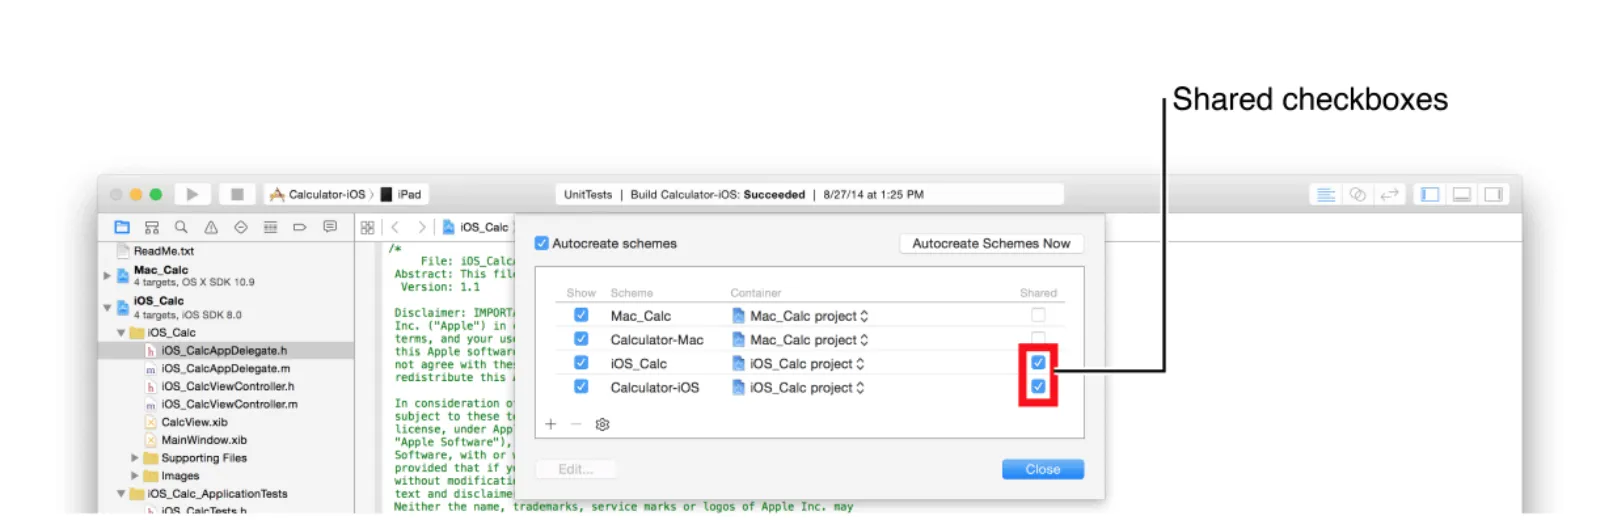The width and height of the screenshot is (1598, 520).
Task: Open container popup for iOS_Calc scheme
Action: click(x=798, y=363)
